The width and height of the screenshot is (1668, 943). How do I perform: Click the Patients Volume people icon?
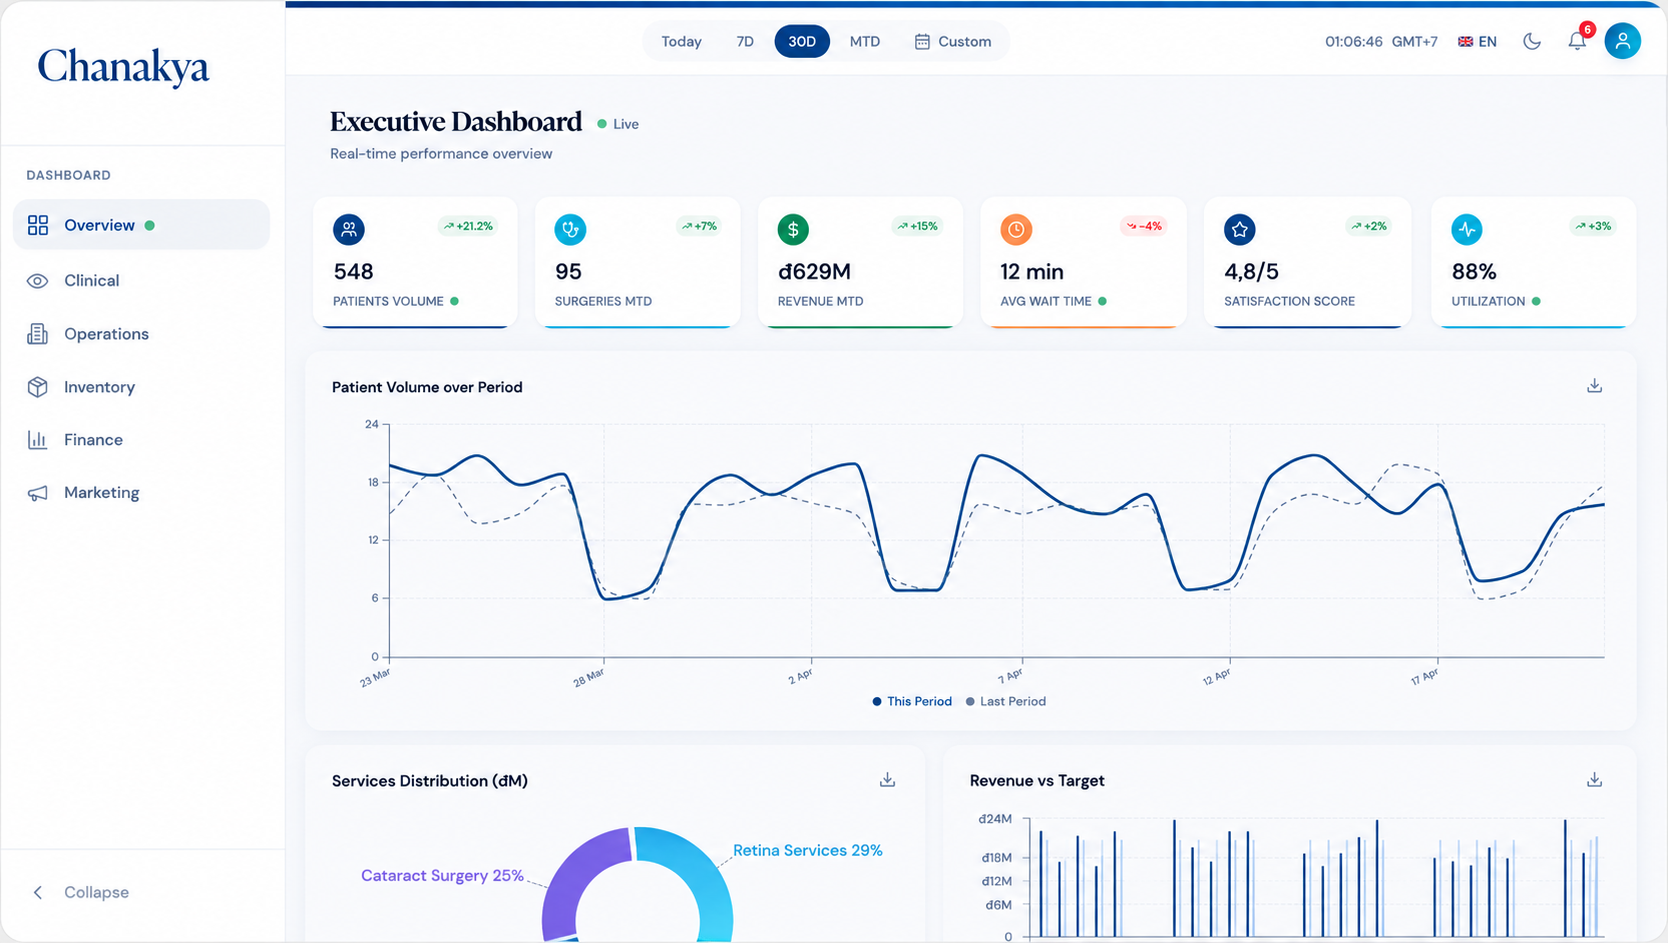pos(349,229)
